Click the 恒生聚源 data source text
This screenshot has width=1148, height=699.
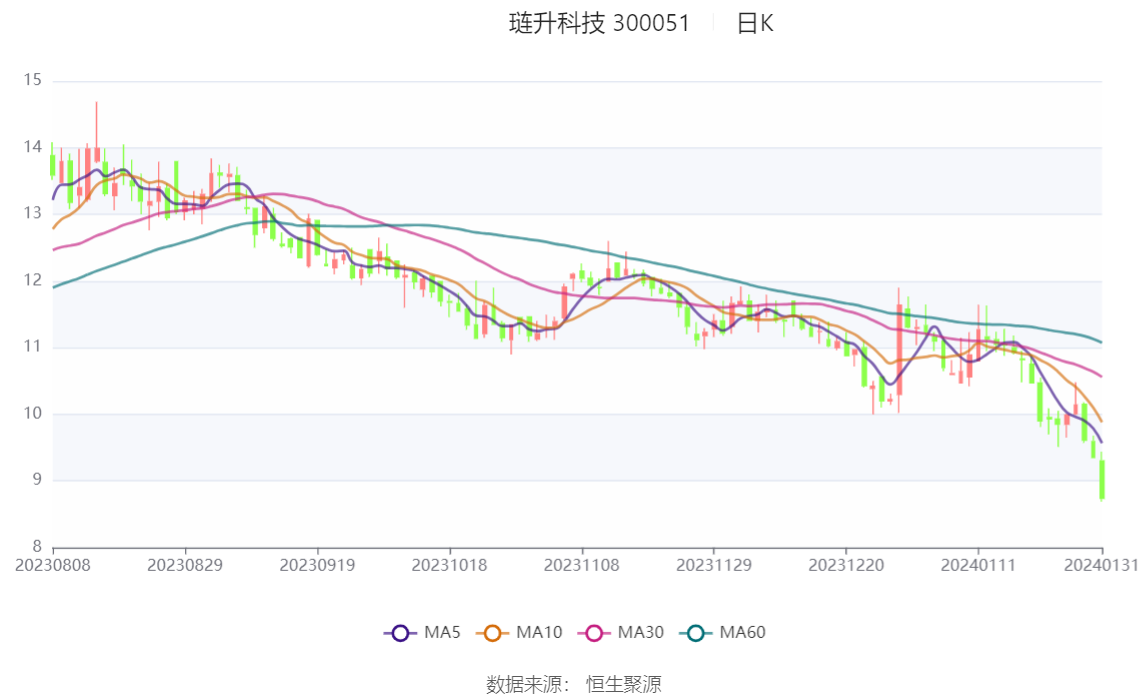pos(624,684)
